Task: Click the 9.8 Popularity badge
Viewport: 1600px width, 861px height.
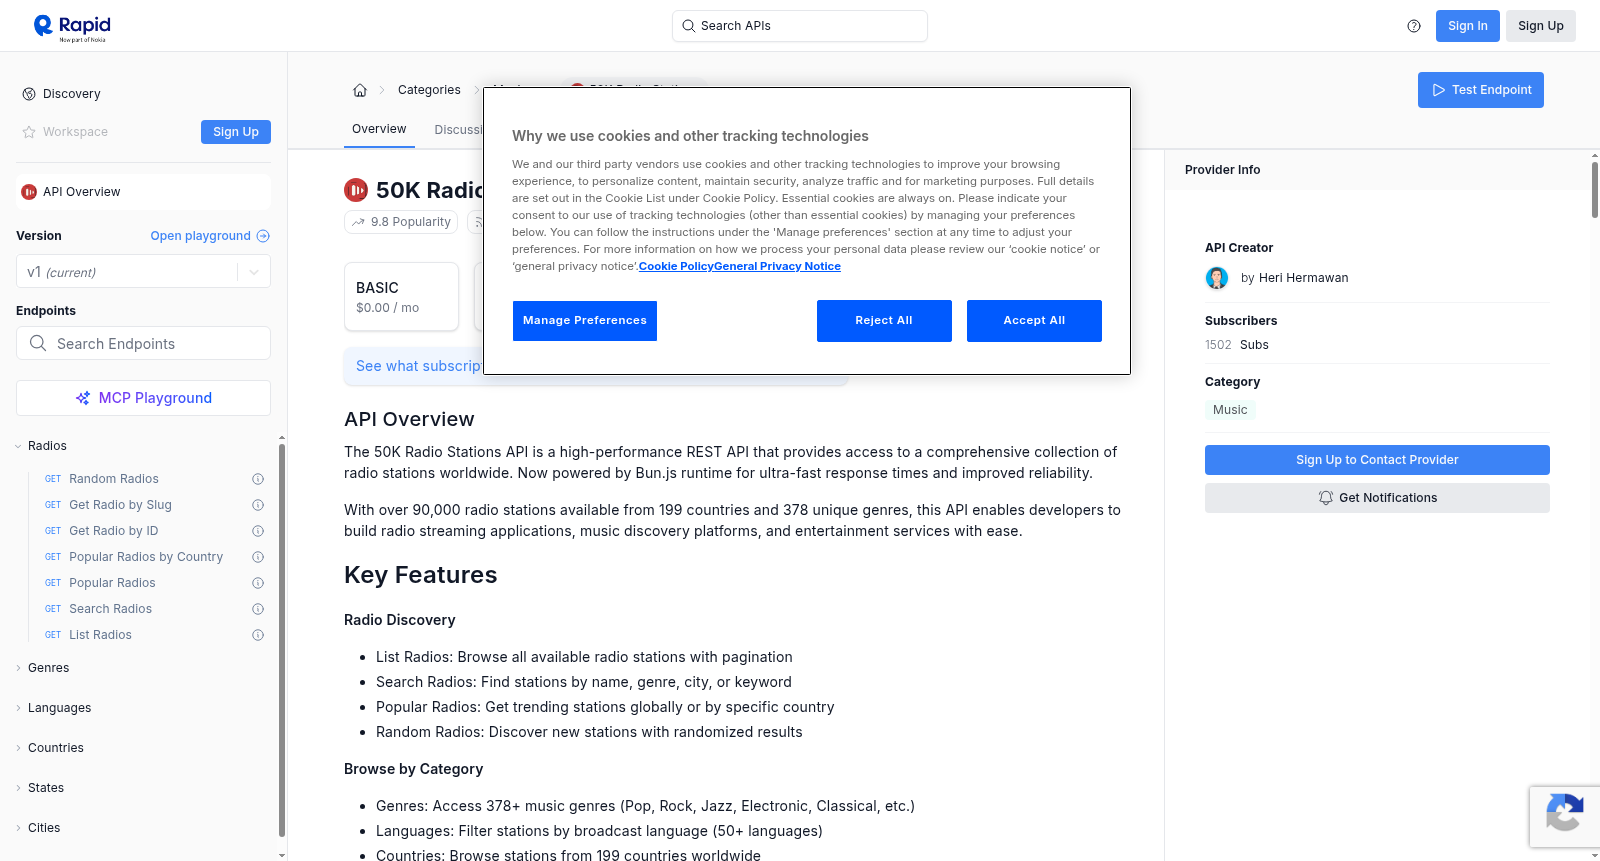Action: pos(401,222)
